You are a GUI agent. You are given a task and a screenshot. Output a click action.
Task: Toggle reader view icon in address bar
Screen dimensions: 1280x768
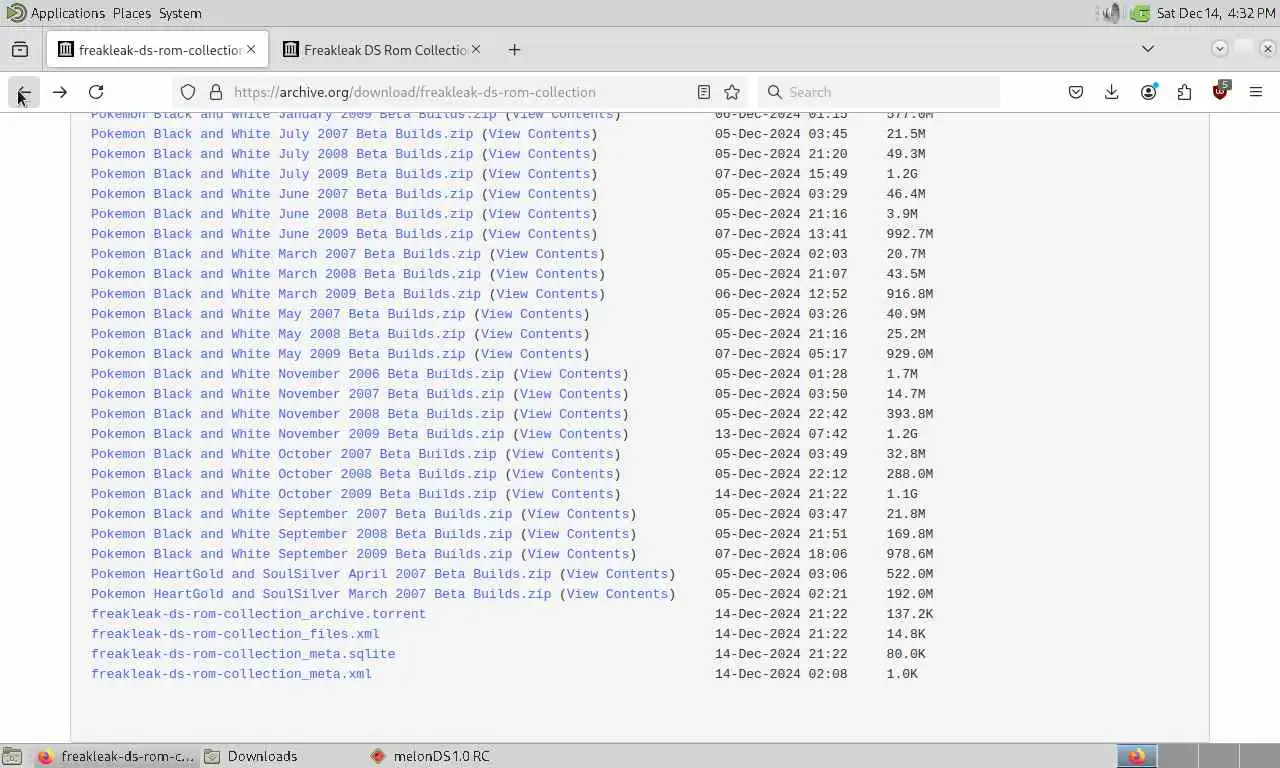click(x=704, y=92)
